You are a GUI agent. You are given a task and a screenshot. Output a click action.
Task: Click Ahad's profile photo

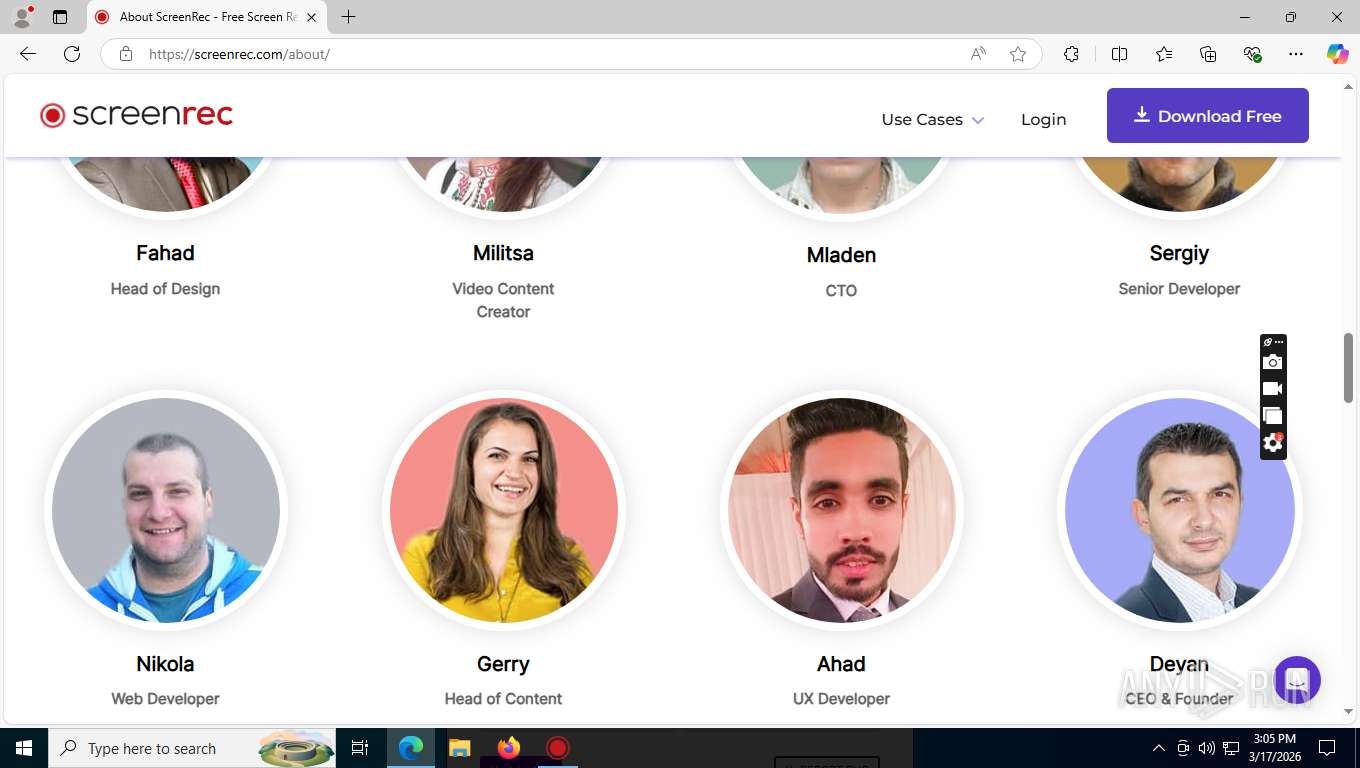point(842,510)
